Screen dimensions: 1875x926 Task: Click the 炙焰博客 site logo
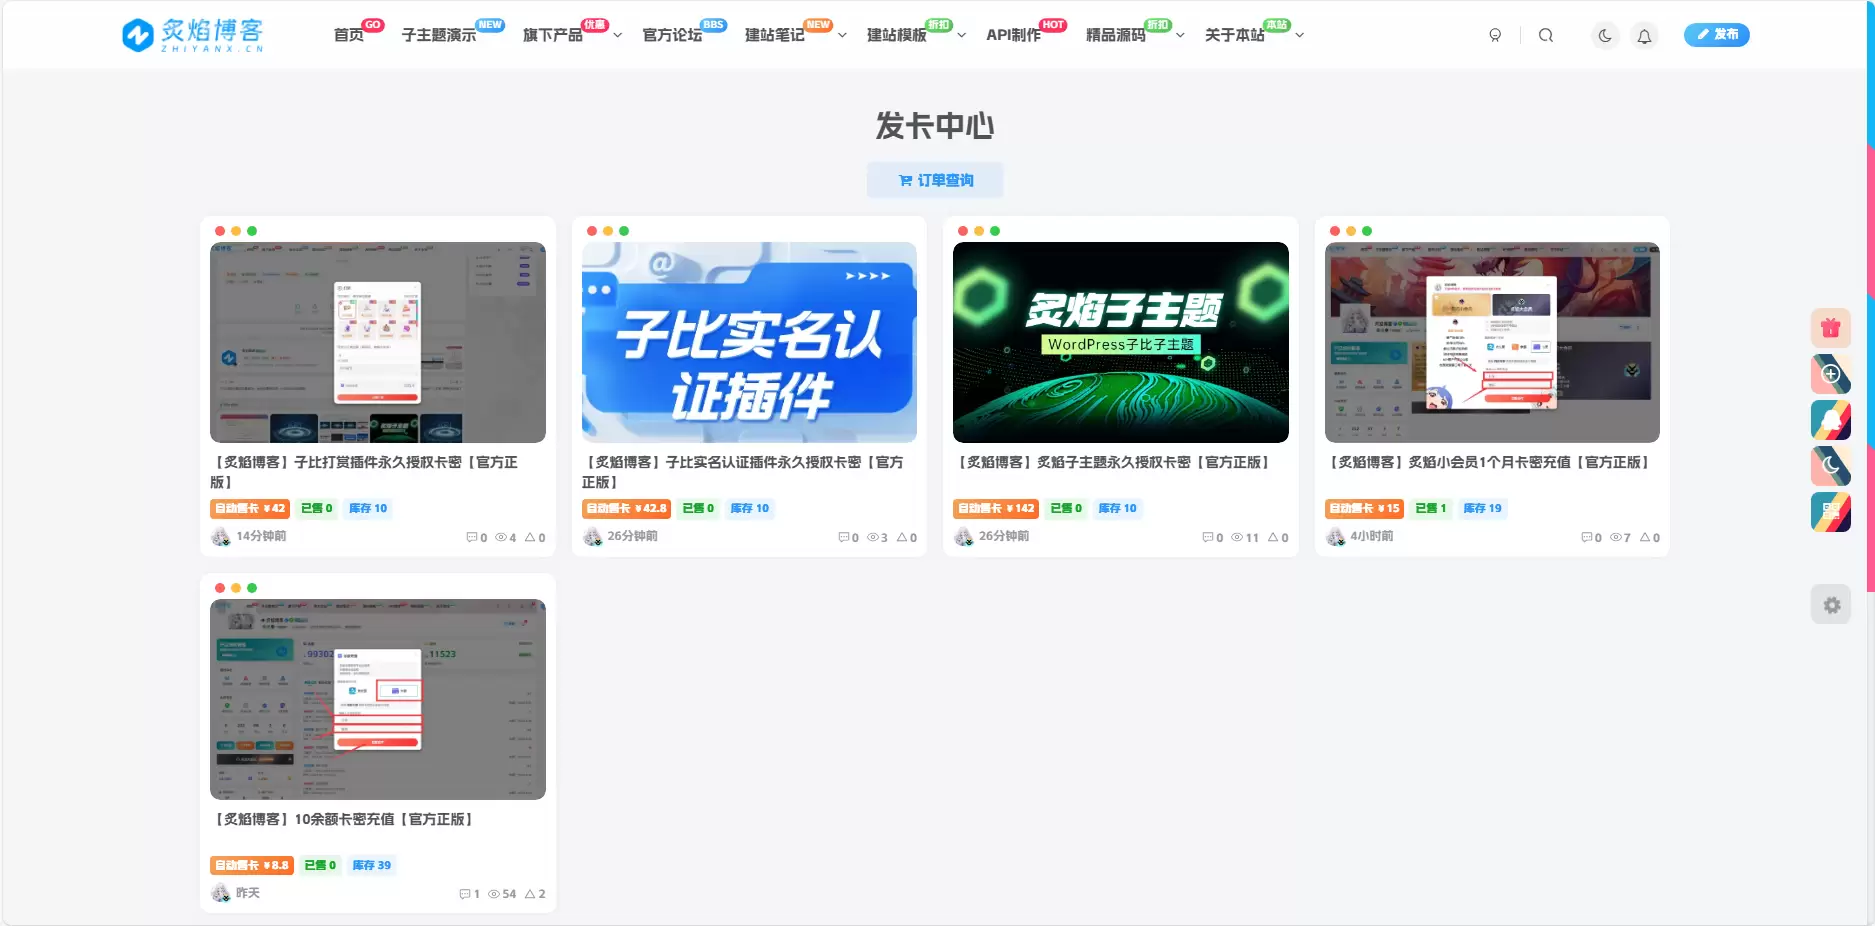click(192, 35)
